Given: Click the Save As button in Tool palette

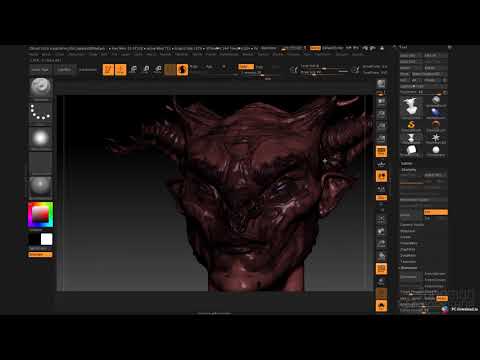Looking at the screenshot, I should (x=435, y=55).
